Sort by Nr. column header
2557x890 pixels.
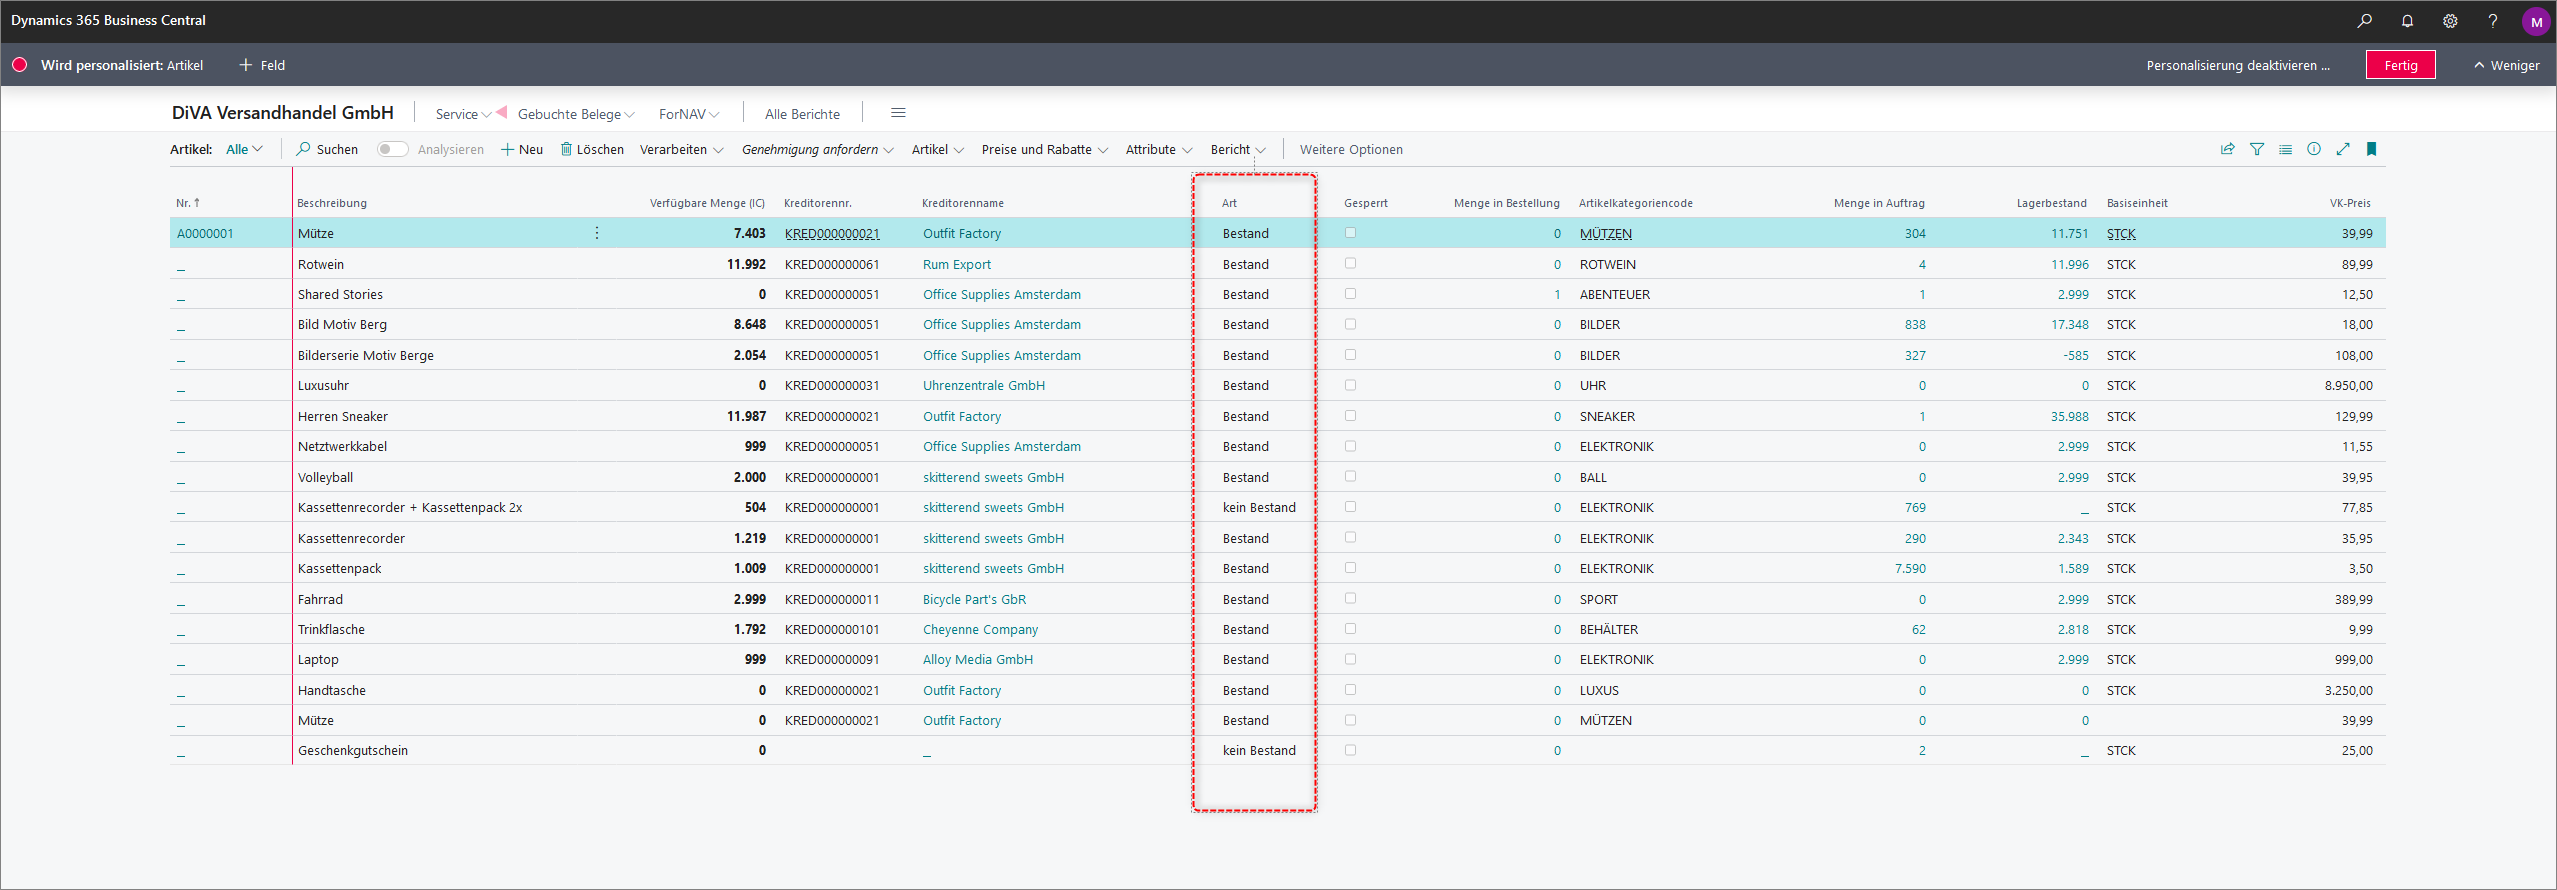(x=188, y=203)
